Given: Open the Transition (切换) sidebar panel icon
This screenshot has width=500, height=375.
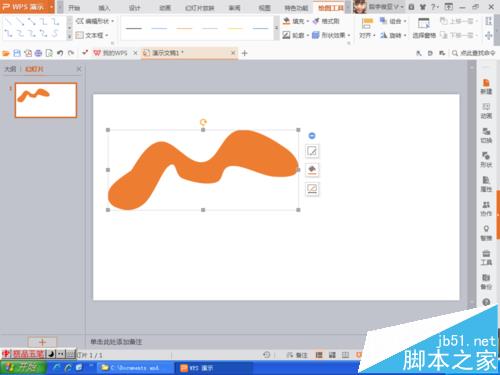Looking at the screenshot, I should tap(486, 135).
